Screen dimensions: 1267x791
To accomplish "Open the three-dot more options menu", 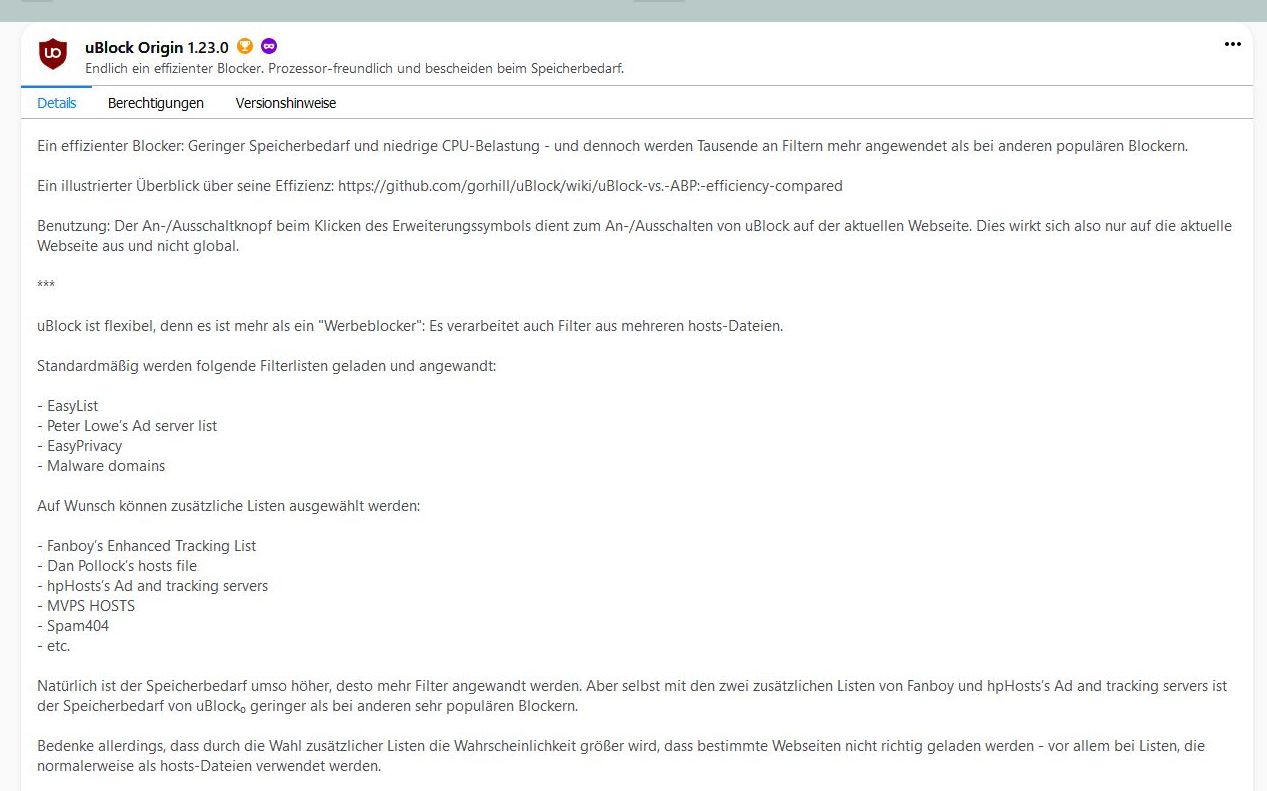I will coord(1232,45).
